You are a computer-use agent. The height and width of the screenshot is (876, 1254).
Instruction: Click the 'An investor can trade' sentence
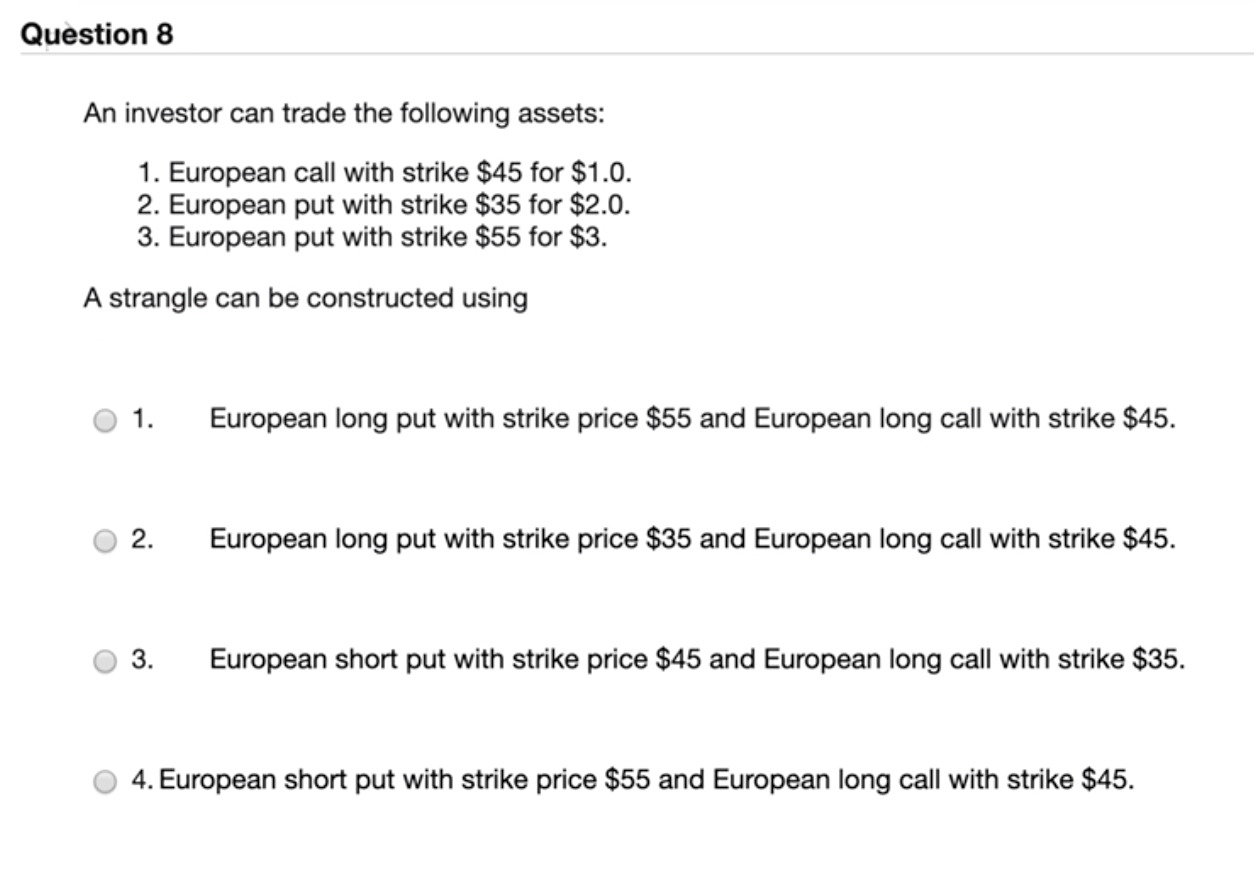pos(344,113)
